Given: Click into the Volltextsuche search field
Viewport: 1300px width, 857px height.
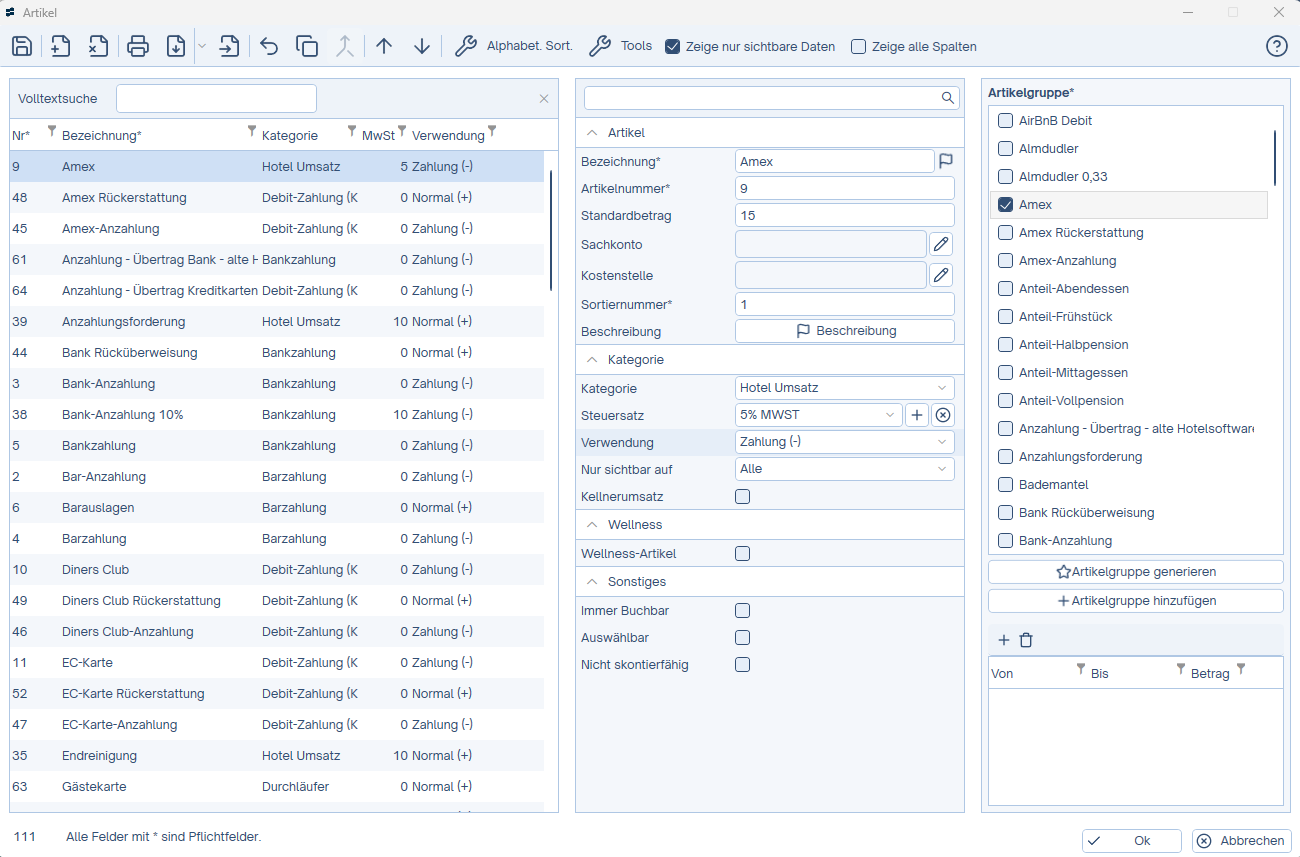Looking at the screenshot, I should [x=216, y=99].
